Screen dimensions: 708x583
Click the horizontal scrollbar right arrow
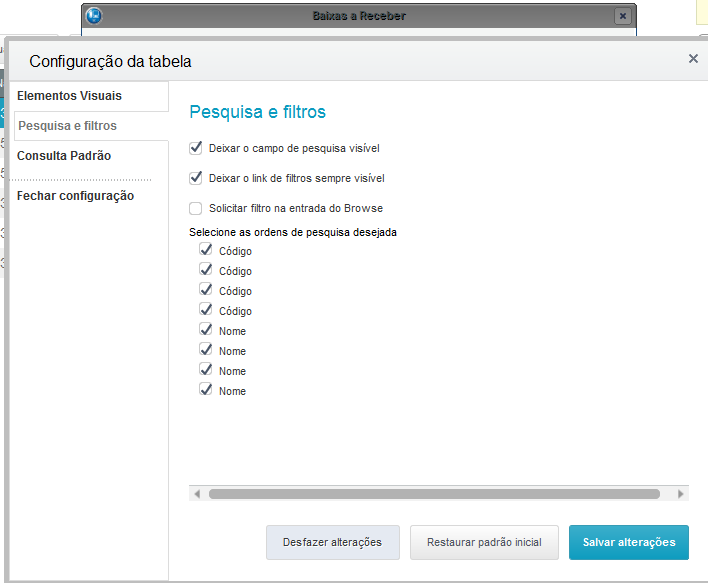(x=681, y=494)
